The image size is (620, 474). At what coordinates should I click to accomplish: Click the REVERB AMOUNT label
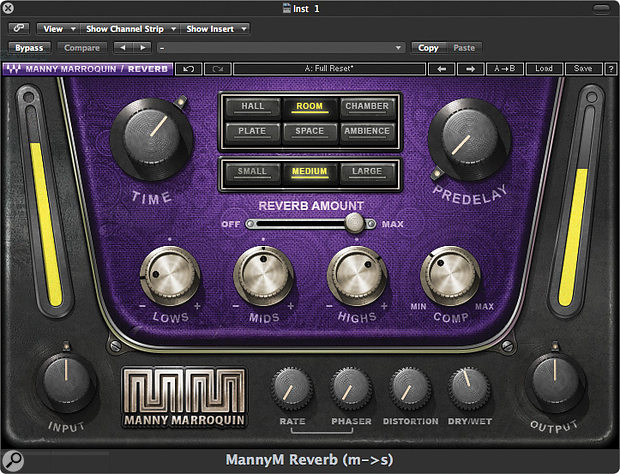pos(311,206)
